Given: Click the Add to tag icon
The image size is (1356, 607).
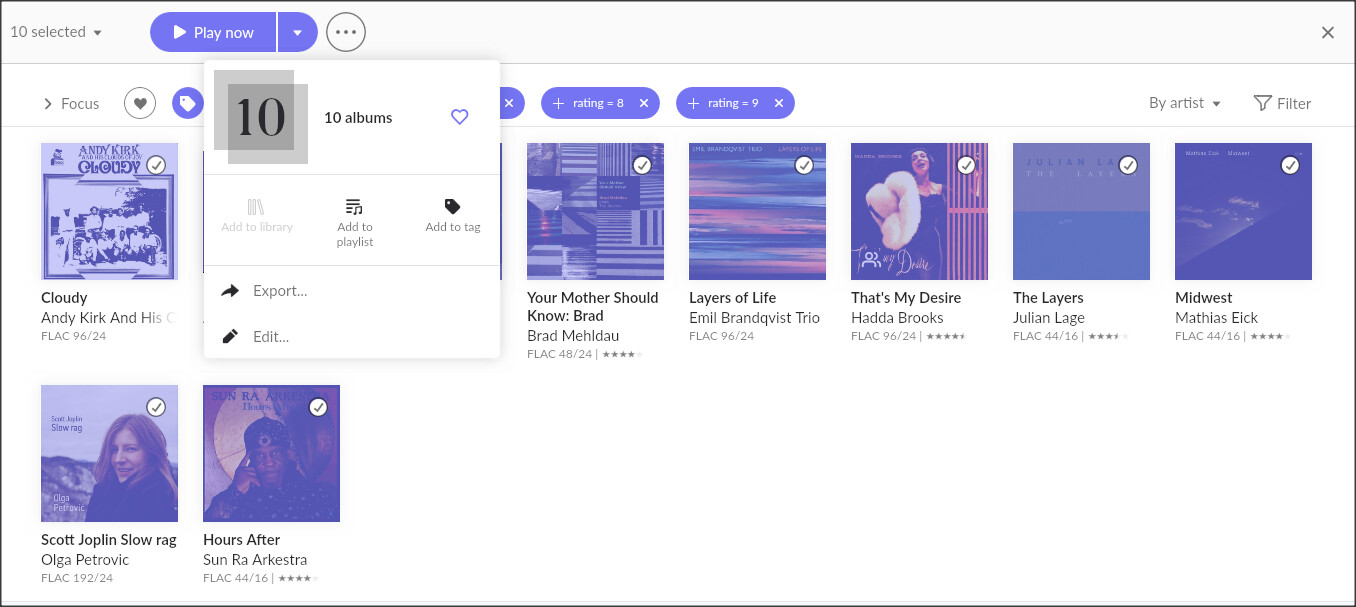Looking at the screenshot, I should pyautogui.click(x=452, y=207).
